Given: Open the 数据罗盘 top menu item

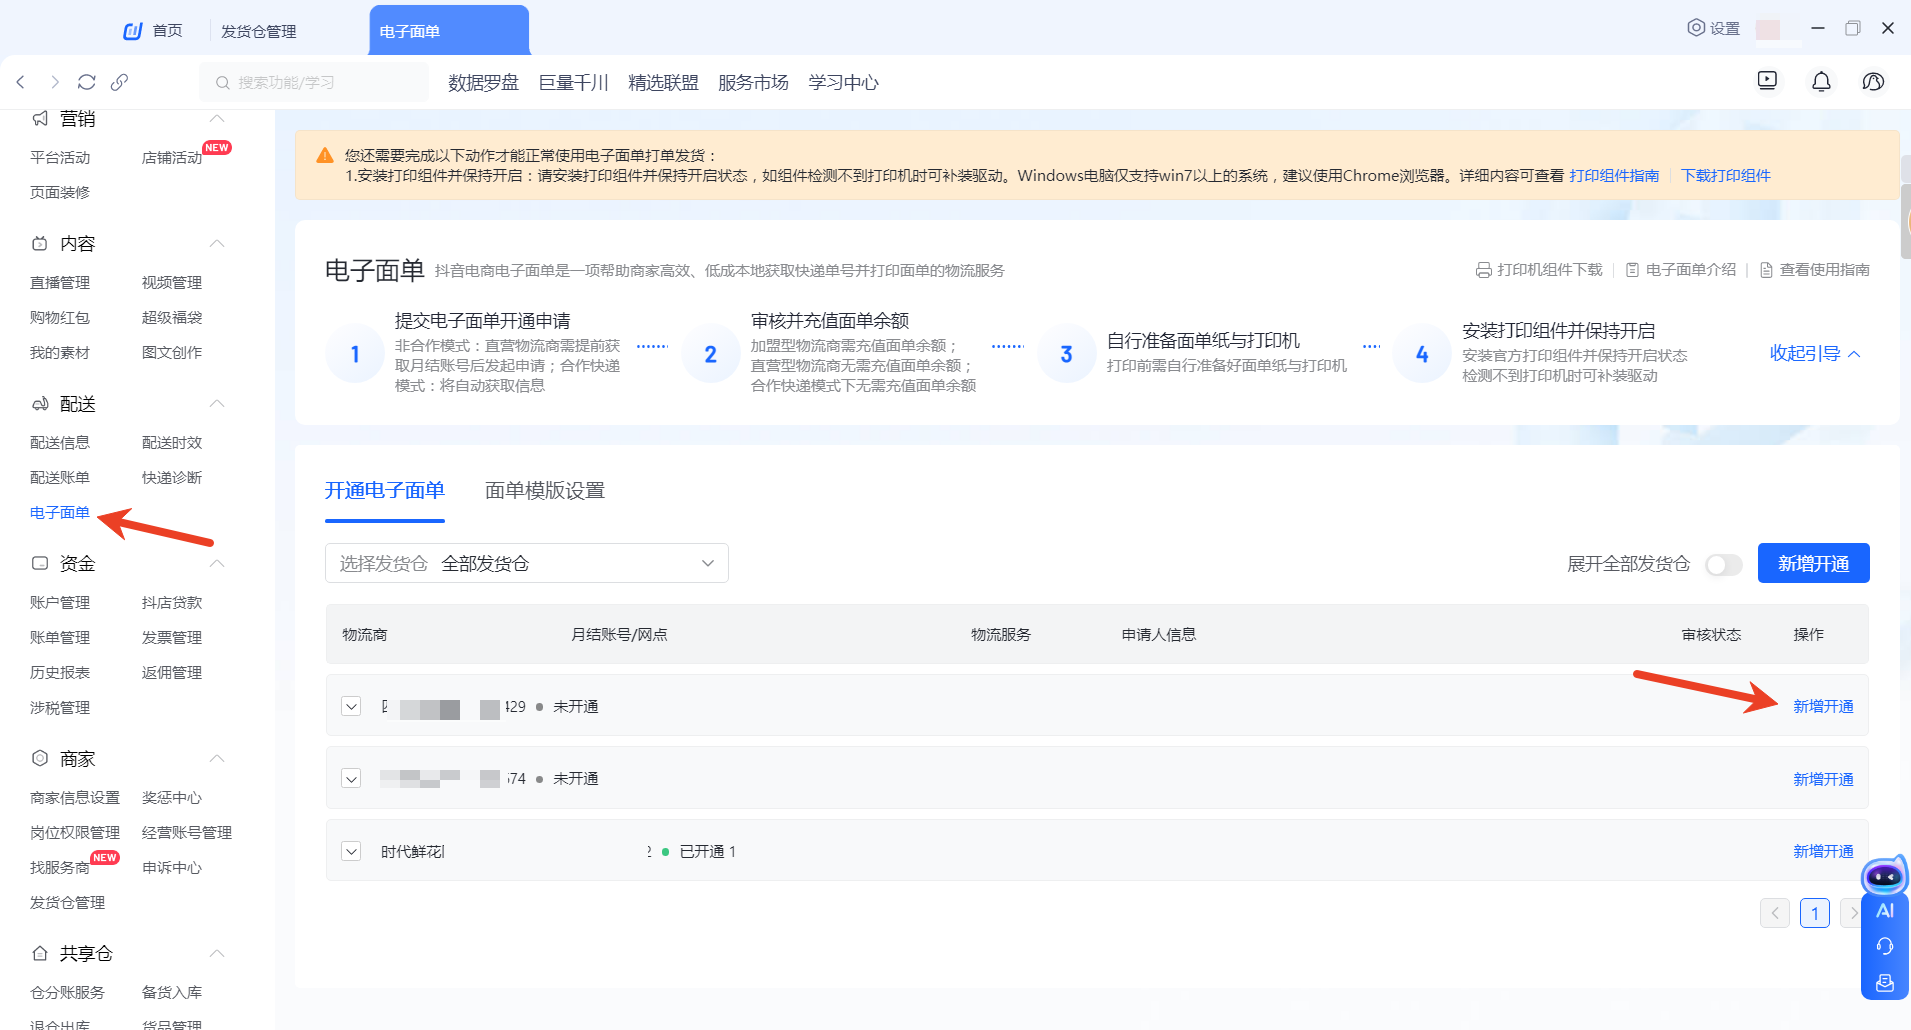Looking at the screenshot, I should coord(483,82).
